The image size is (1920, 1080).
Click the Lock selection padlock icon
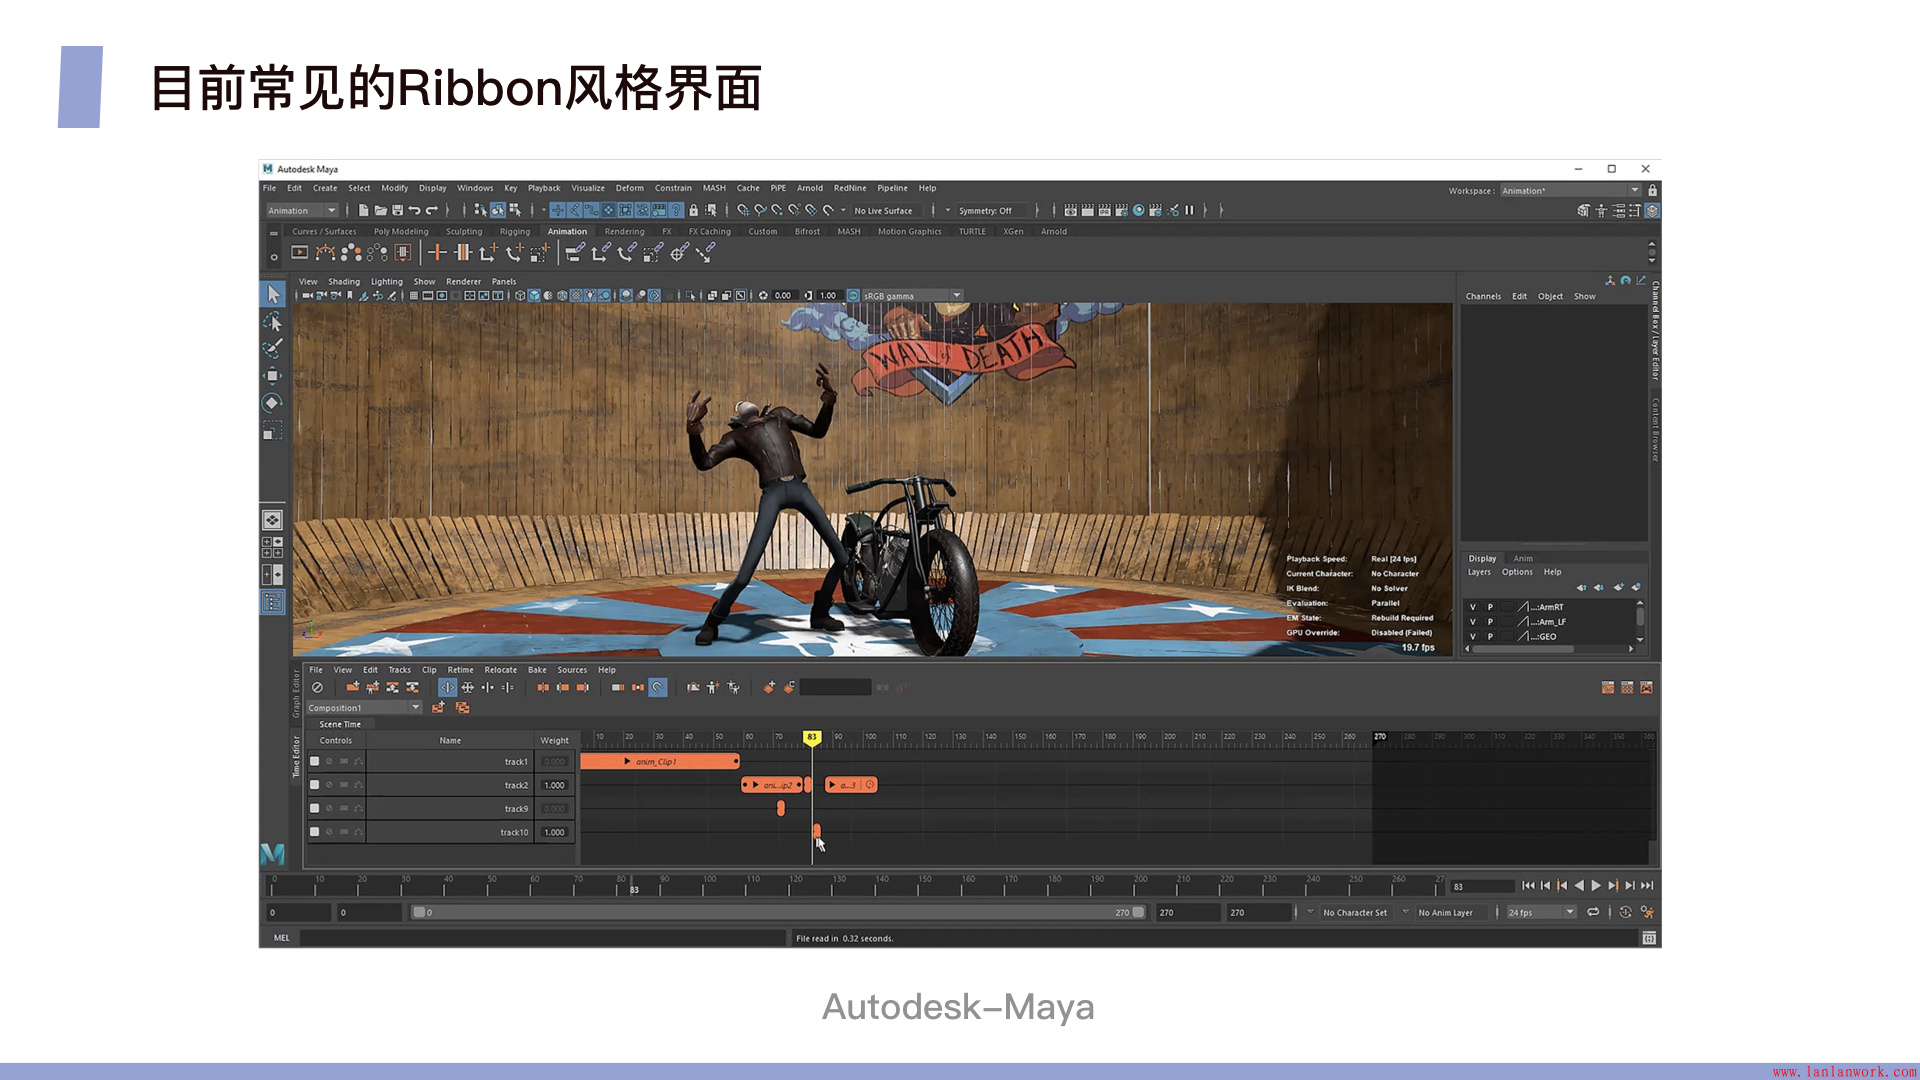click(693, 210)
